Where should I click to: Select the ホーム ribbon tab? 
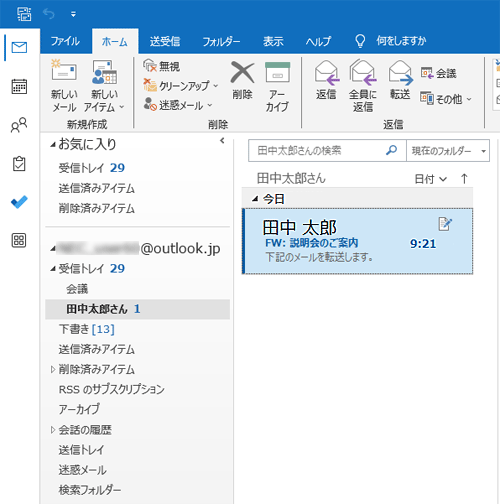click(x=115, y=41)
